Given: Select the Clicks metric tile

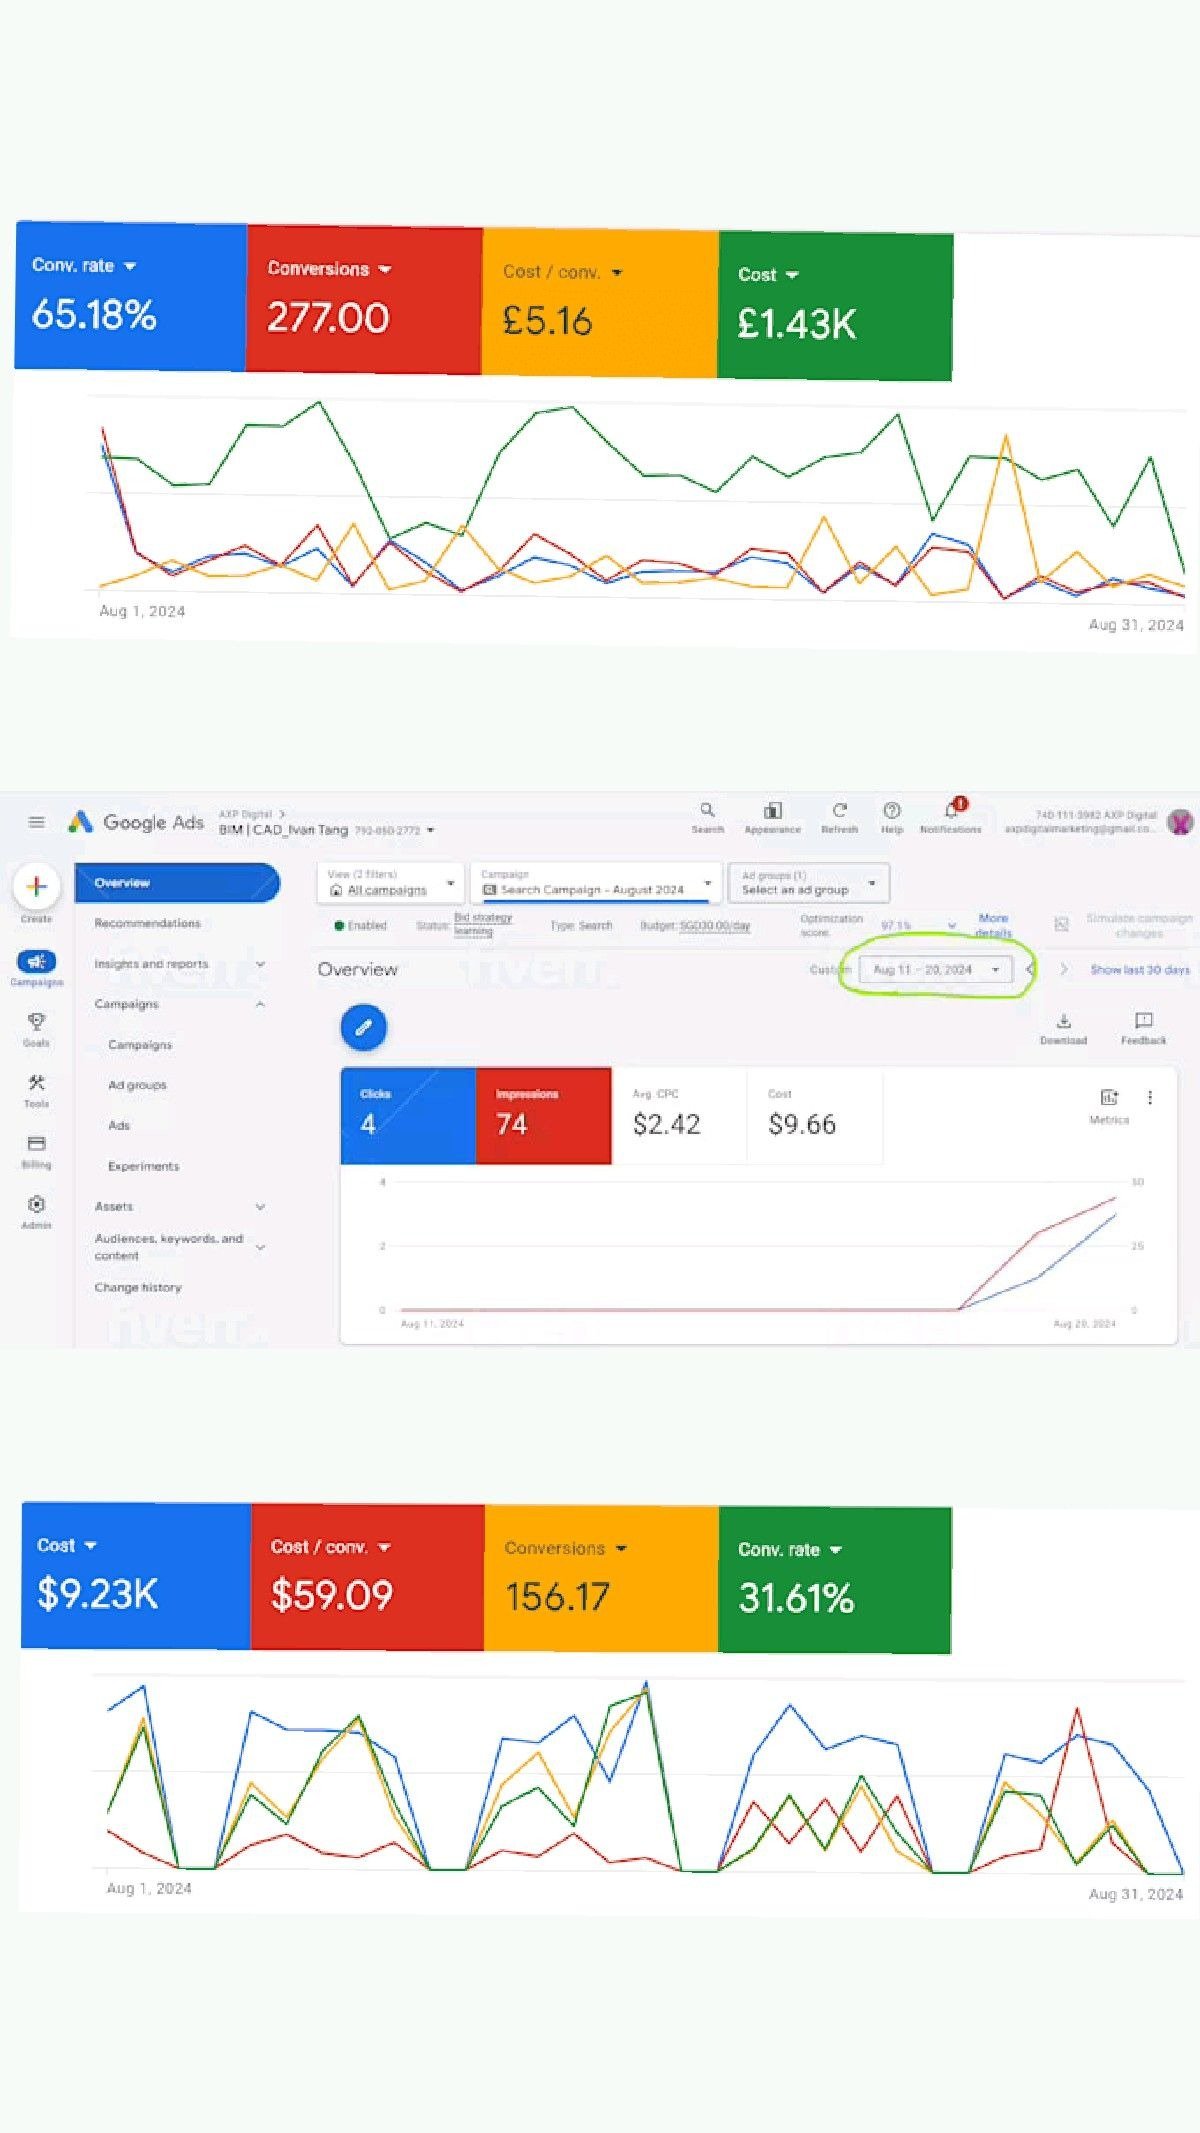Looking at the screenshot, I should [408, 1115].
